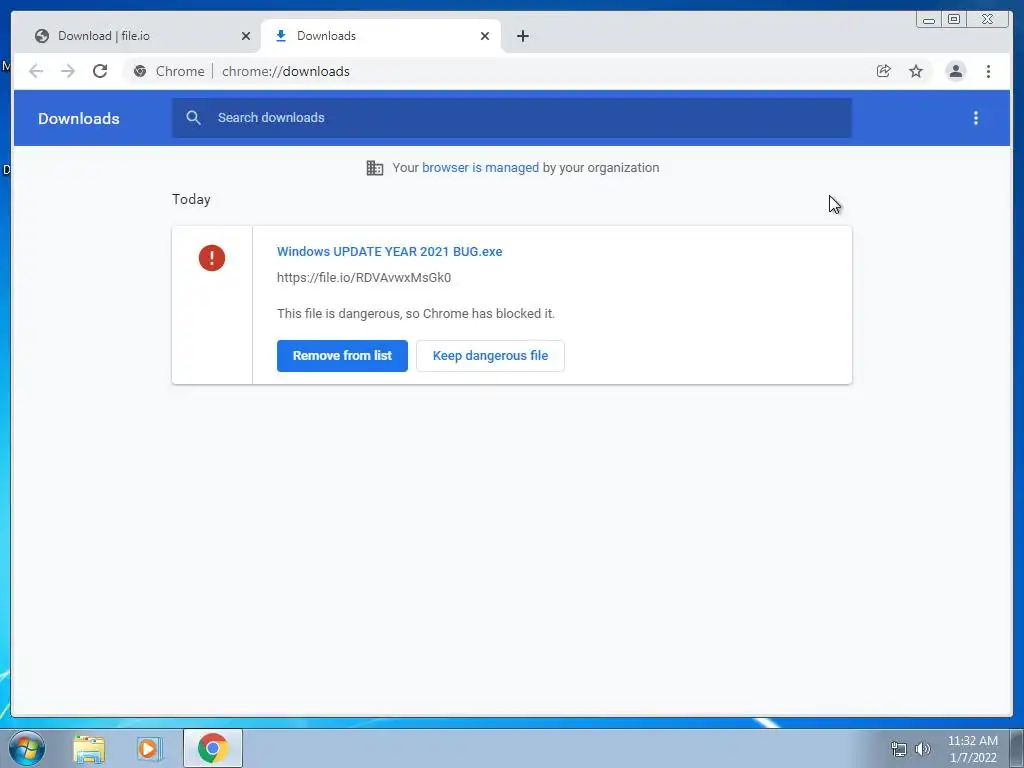
Task: Open Windows Explorer from taskbar
Action: tap(89, 748)
